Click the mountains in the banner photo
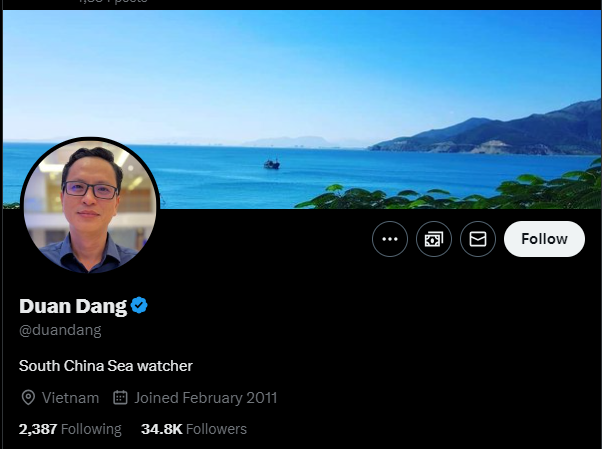602x449 pixels. (486, 133)
